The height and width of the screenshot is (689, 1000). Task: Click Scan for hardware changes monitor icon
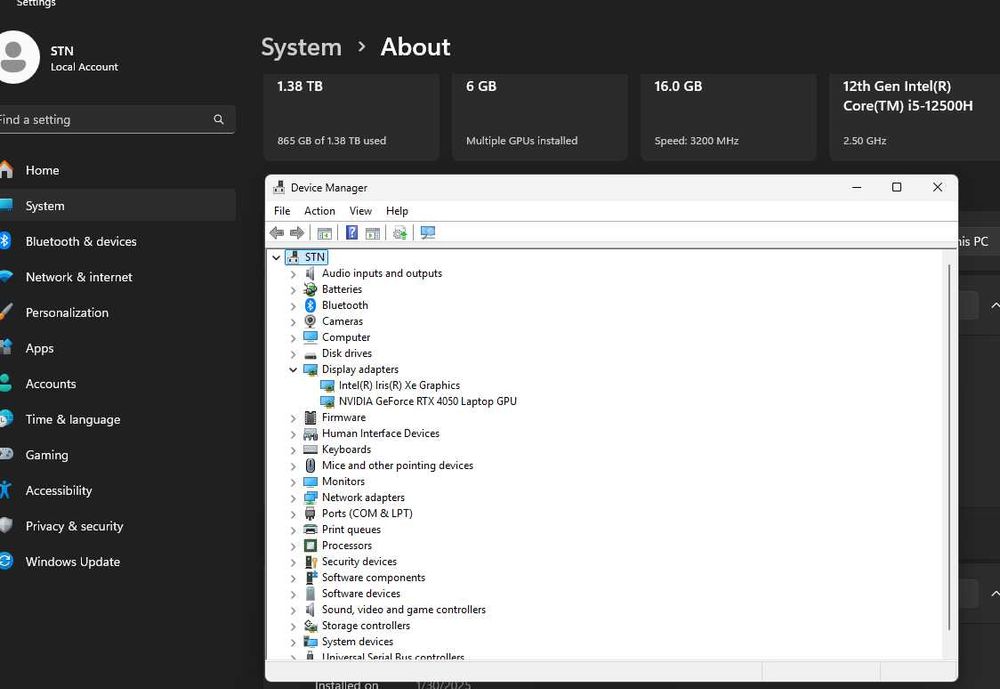click(x=428, y=233)
